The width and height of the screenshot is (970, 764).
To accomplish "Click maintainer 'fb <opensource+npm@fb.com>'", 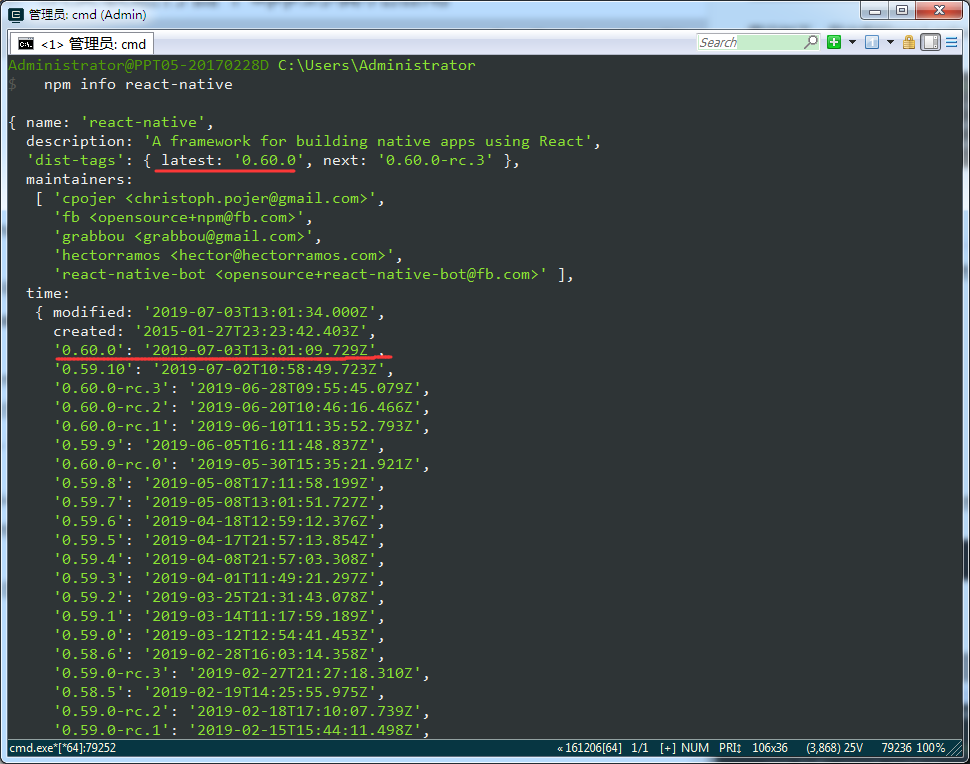I will [179, 218].
